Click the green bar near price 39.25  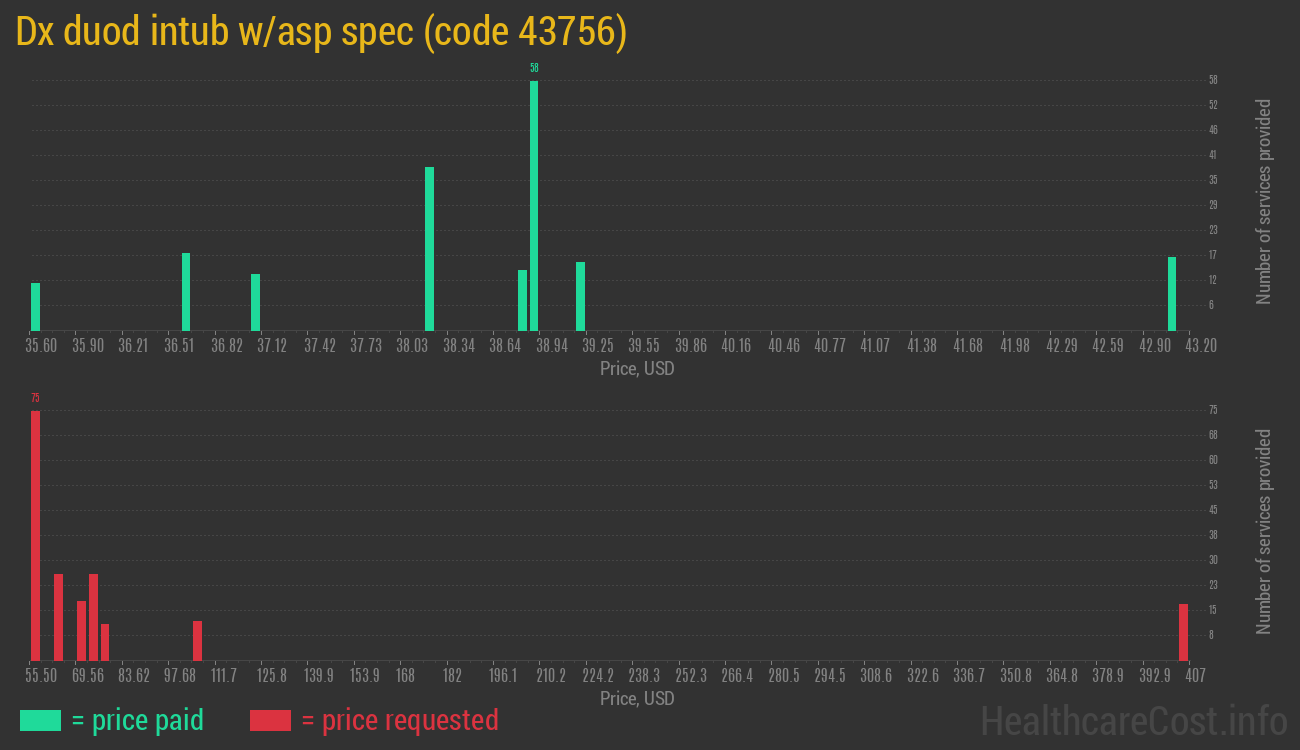click(580, 296)
